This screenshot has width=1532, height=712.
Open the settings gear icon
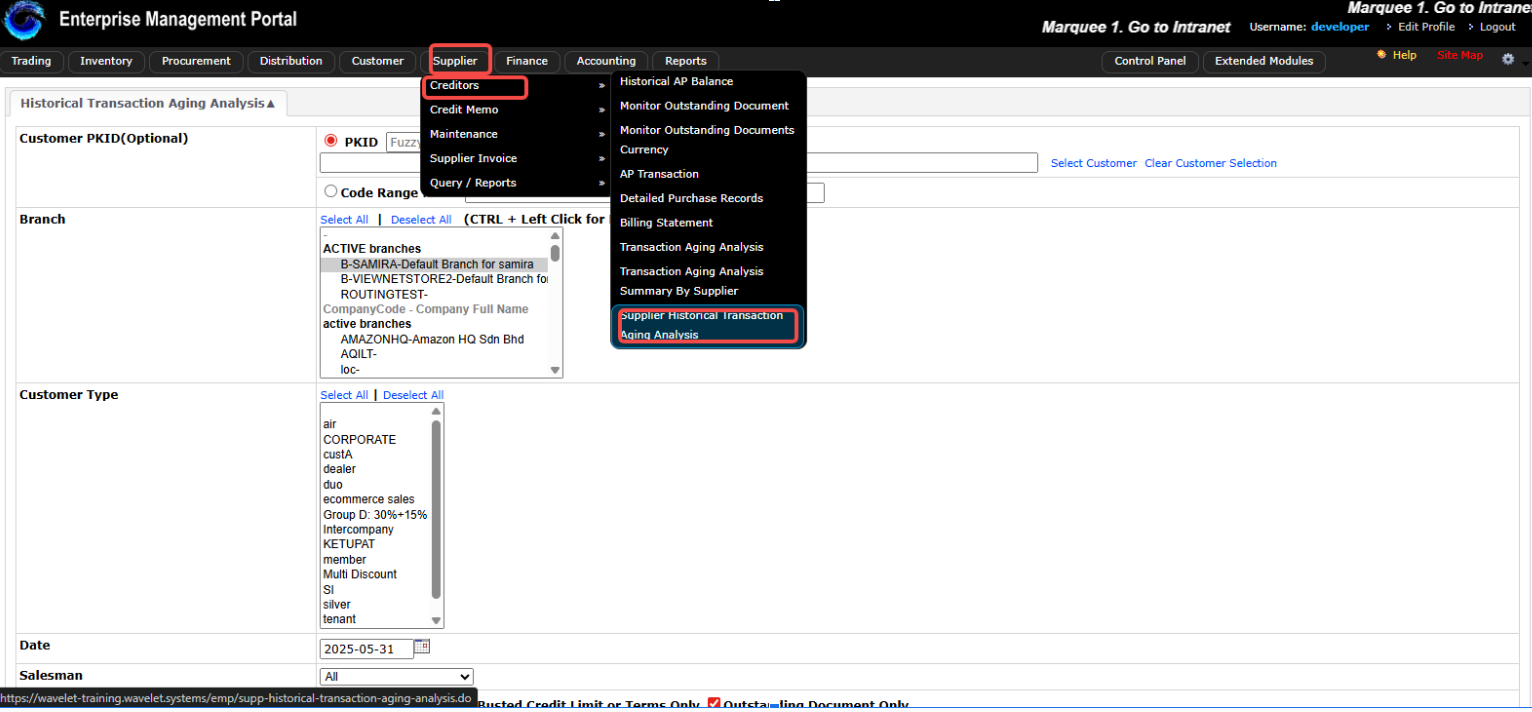click(x=1508, y=59)
